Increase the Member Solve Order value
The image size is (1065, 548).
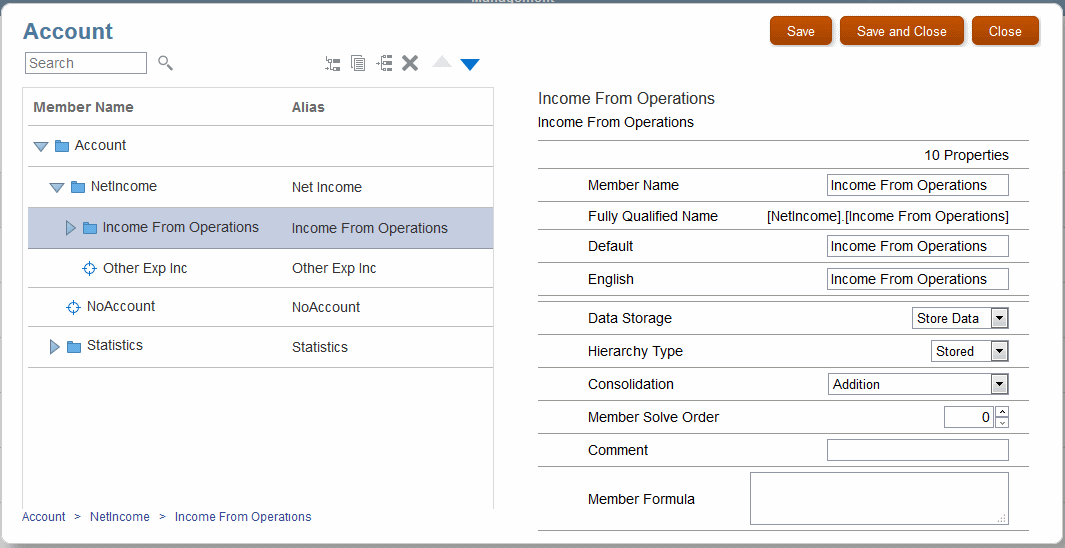pyautogui.click(x=1003, y=412)
